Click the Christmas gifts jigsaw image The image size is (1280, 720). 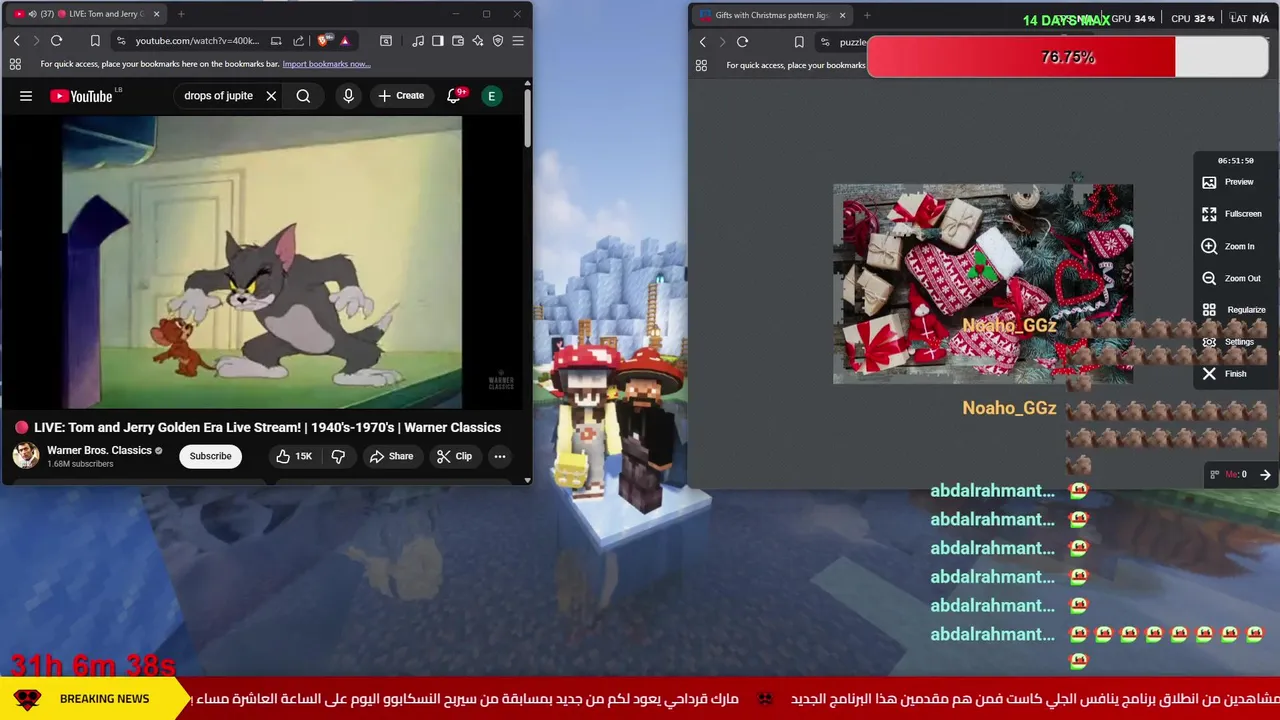[x=983, y=284]
